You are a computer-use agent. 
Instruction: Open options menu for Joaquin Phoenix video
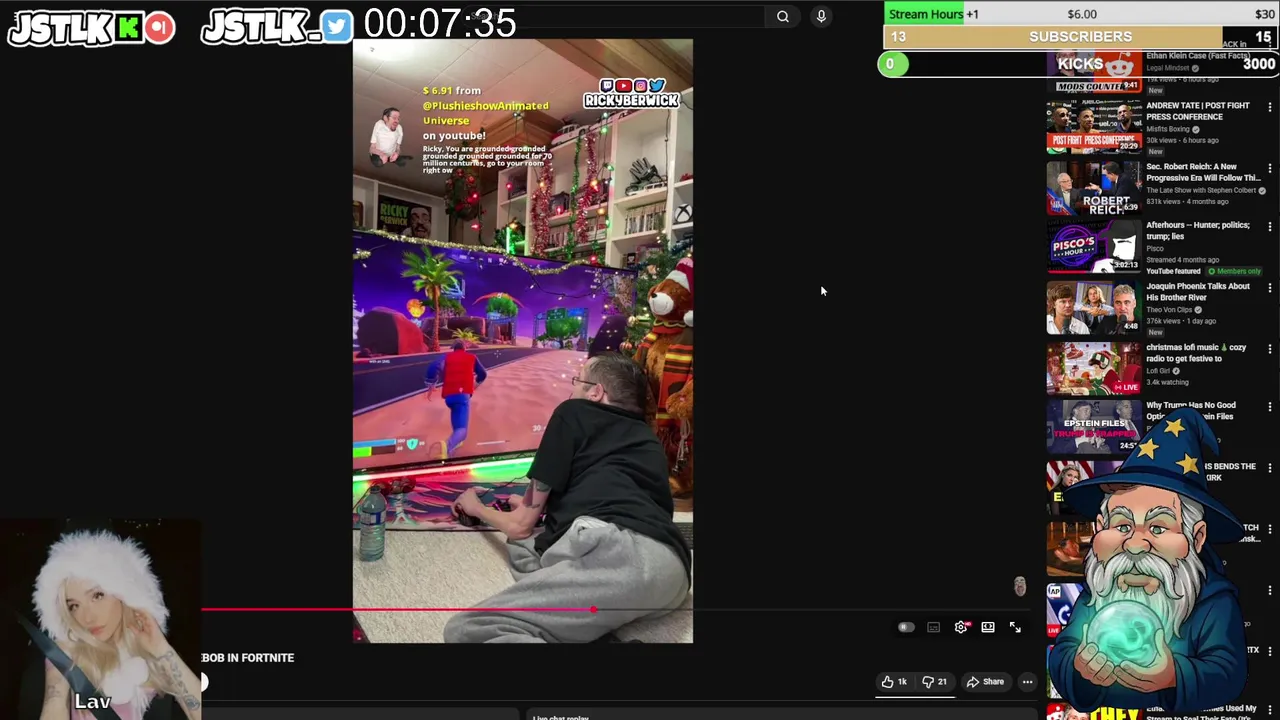pos(1270,288)
